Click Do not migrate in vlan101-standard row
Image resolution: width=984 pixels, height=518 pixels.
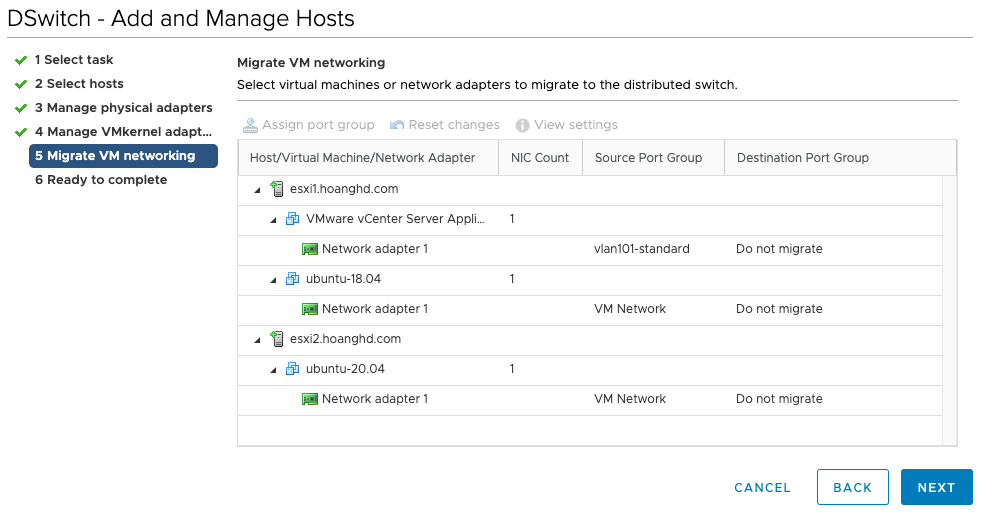click(x=779, y=249)
